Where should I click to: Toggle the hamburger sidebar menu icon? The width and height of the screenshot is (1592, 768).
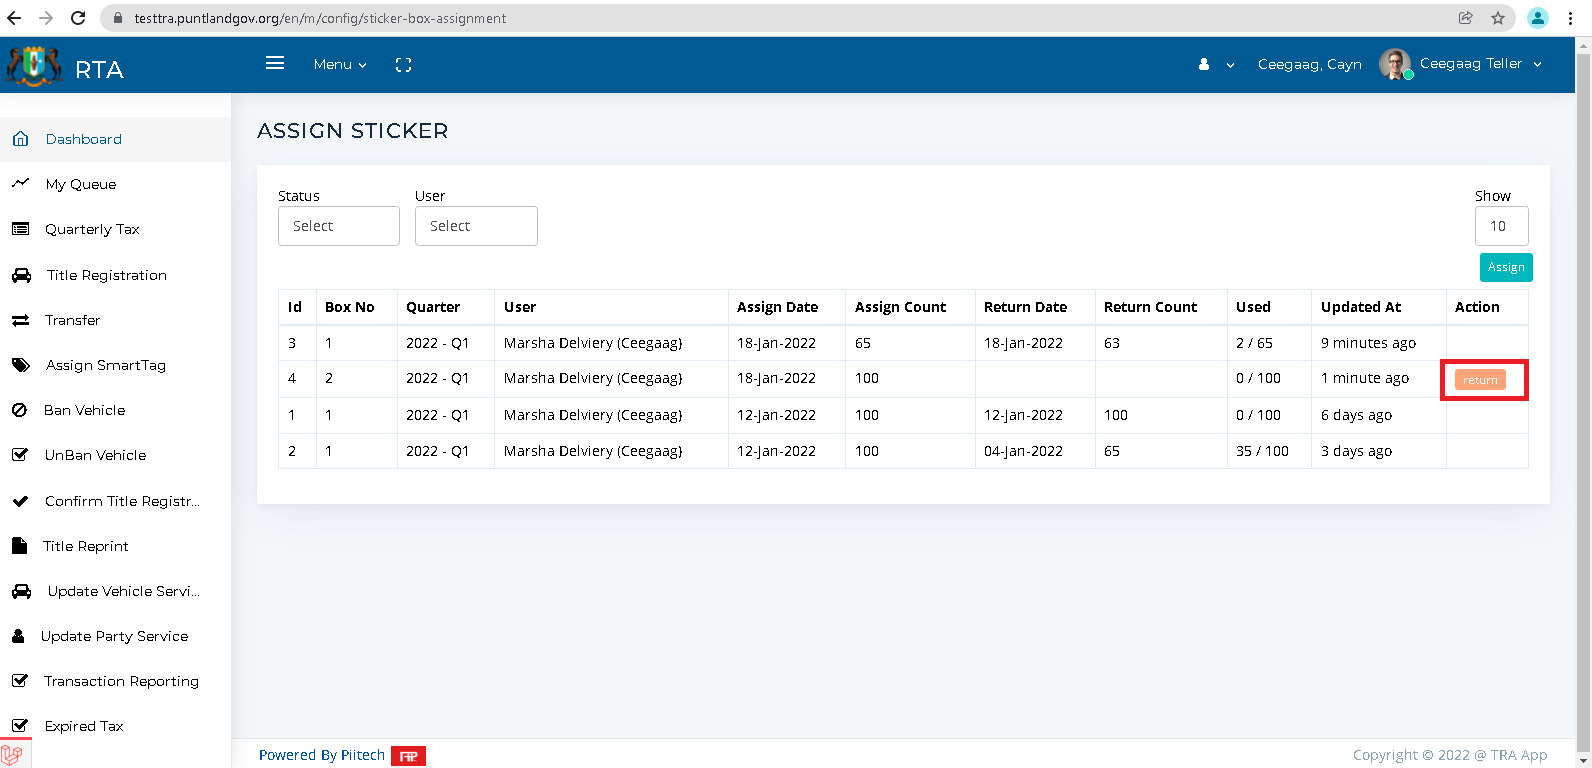click(275, 63)
